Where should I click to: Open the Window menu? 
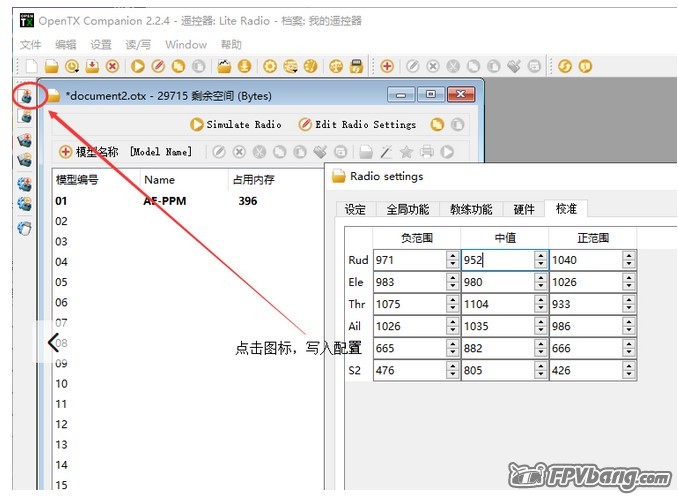pos(186,45)
